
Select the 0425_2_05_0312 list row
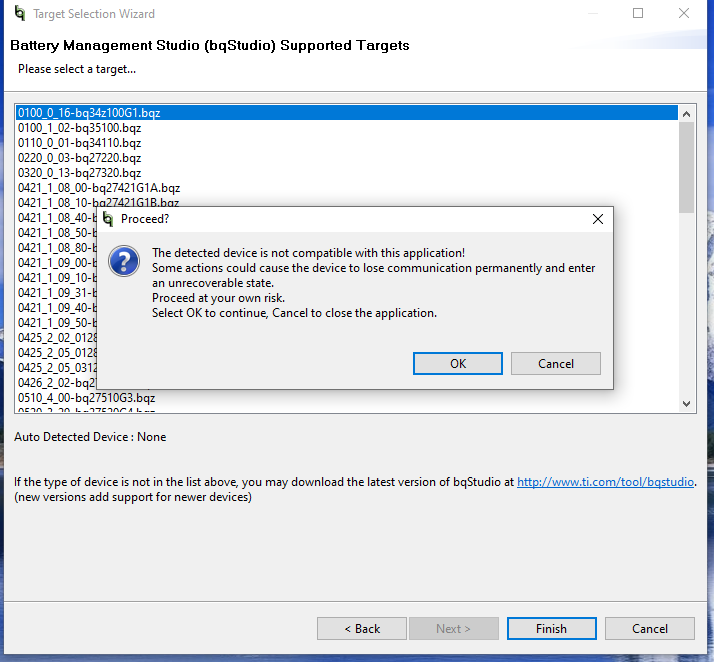click(56, 368)
